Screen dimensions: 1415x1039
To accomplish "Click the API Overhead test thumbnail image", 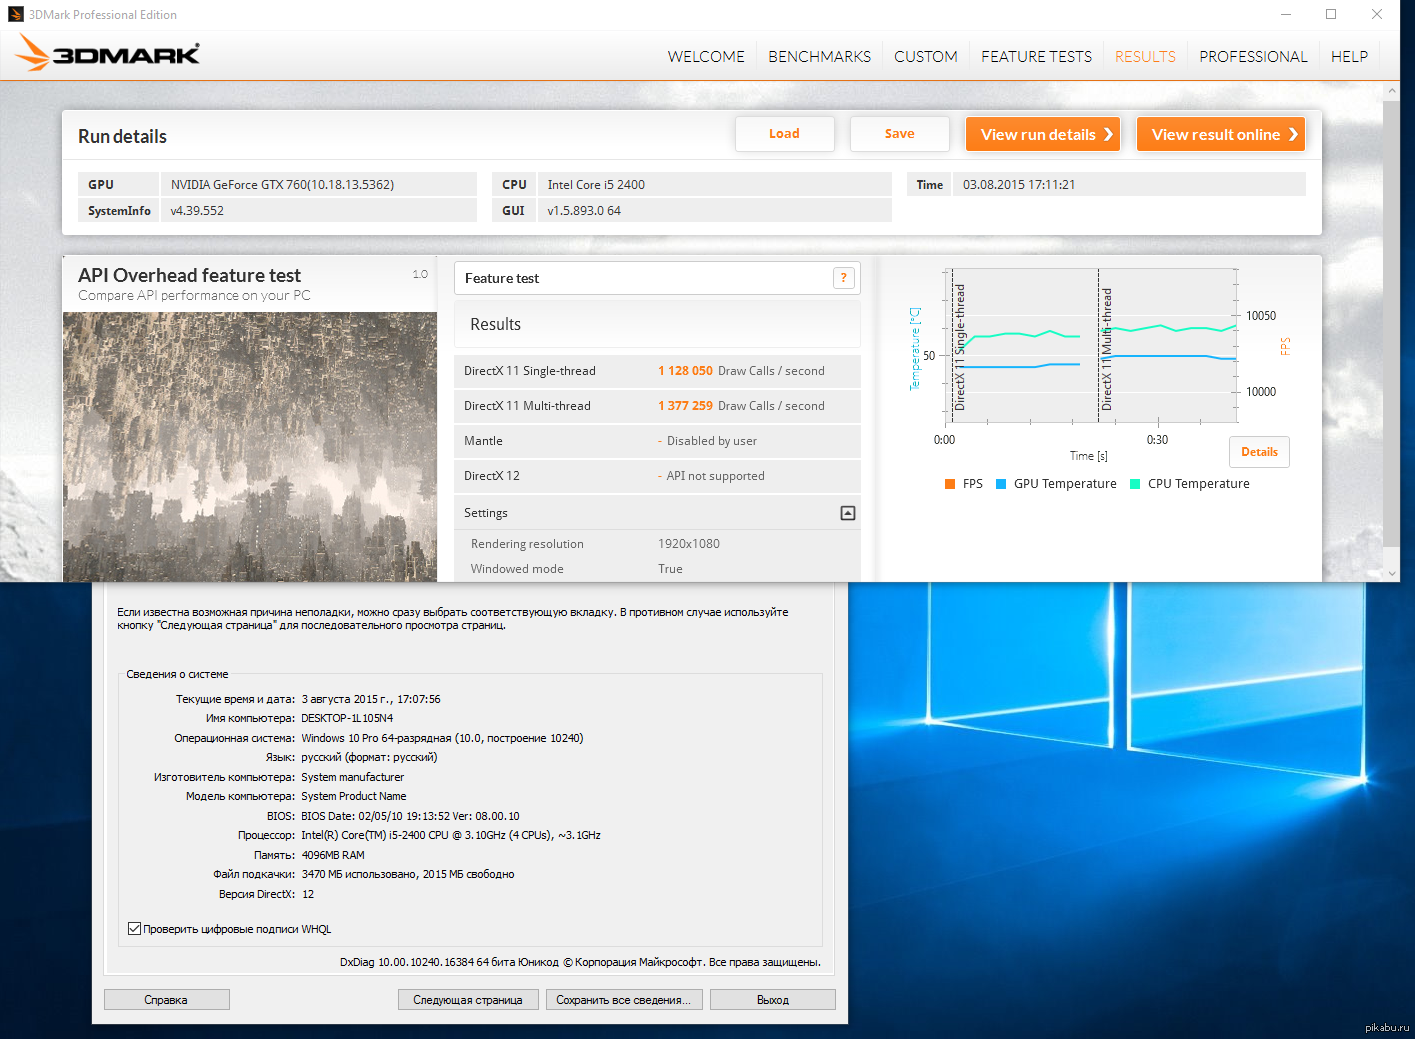I will (x=250, y=446).
